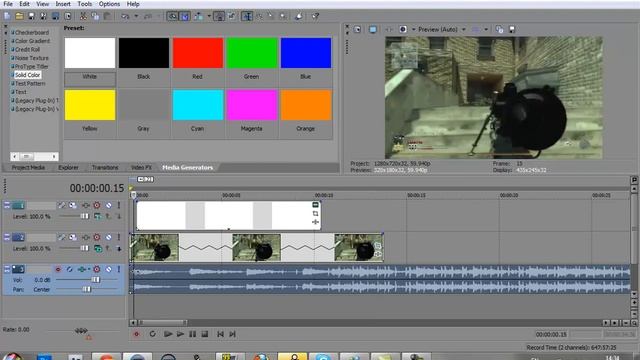Image resolution: width=640 pixels, height=360 pixels.
Task: Toggle Solo on audio track 3
Action: coord(119,269)
